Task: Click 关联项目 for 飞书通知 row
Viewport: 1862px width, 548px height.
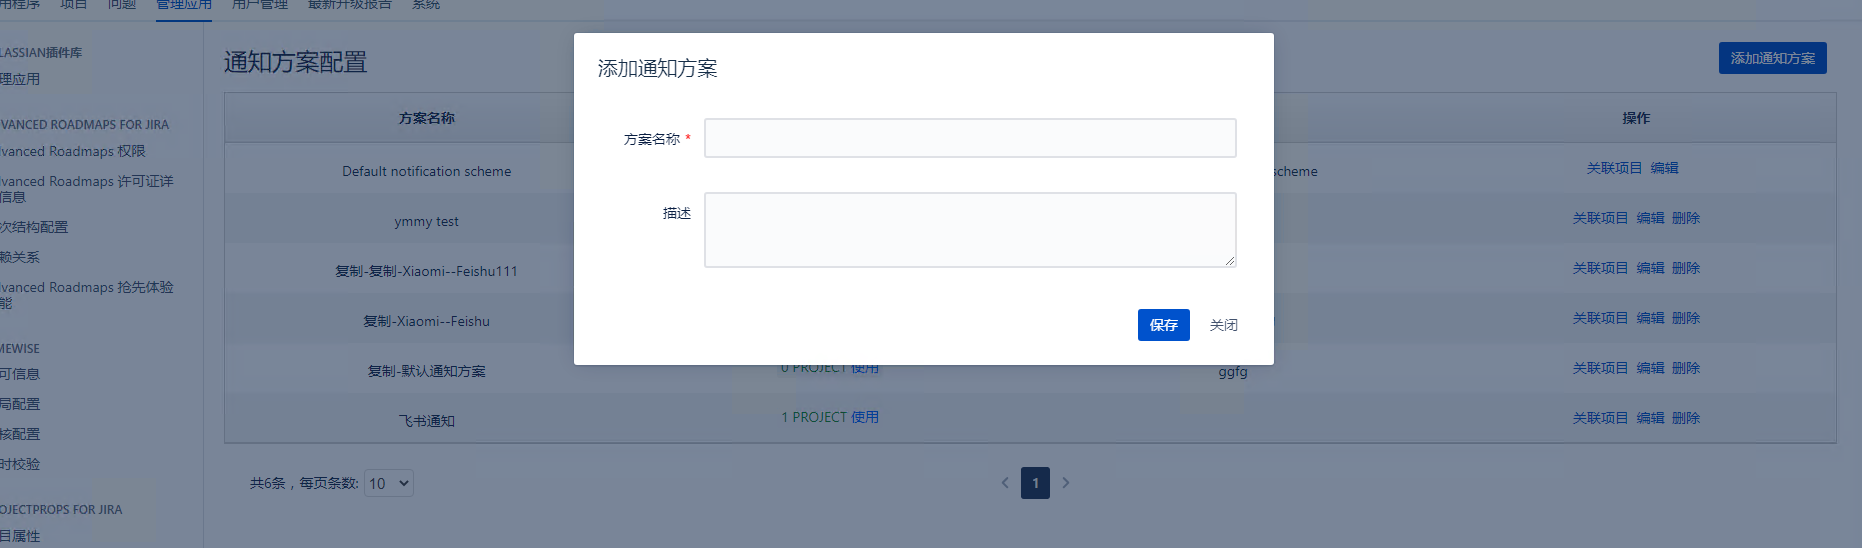Action: click(1600, 418)
